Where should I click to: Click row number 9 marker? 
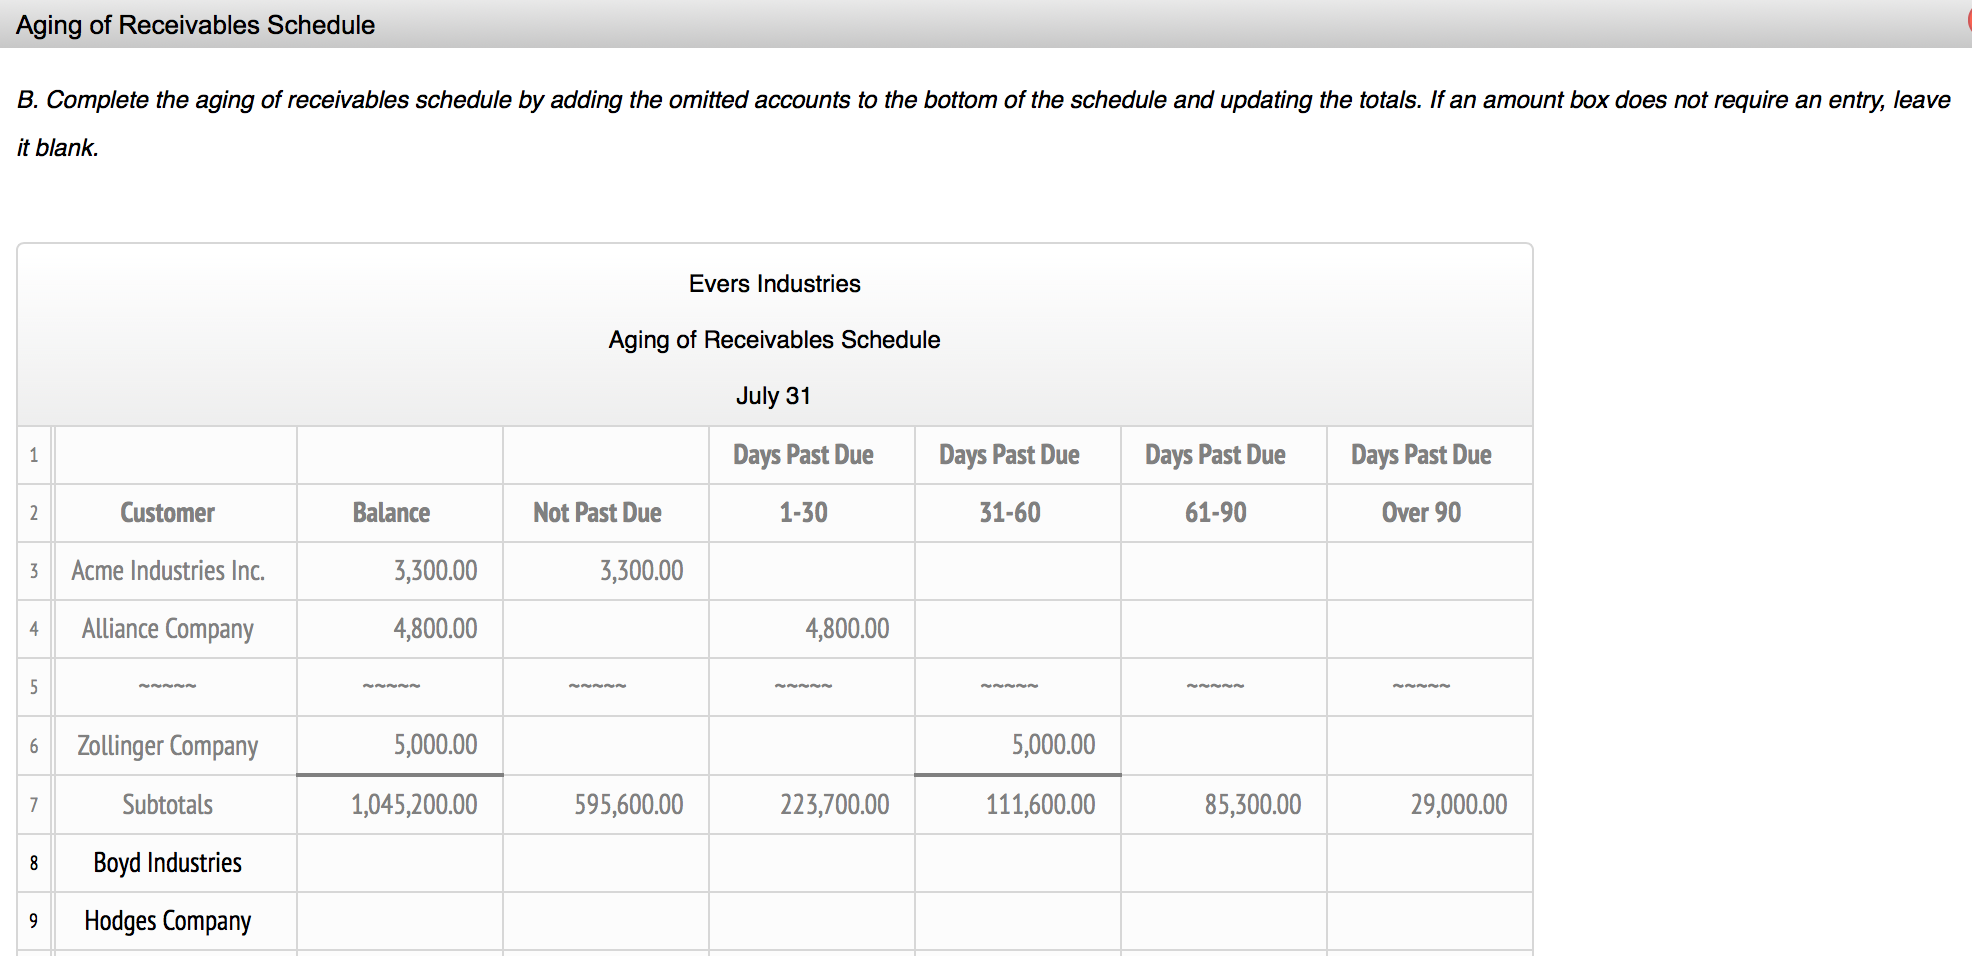point(34,921)
